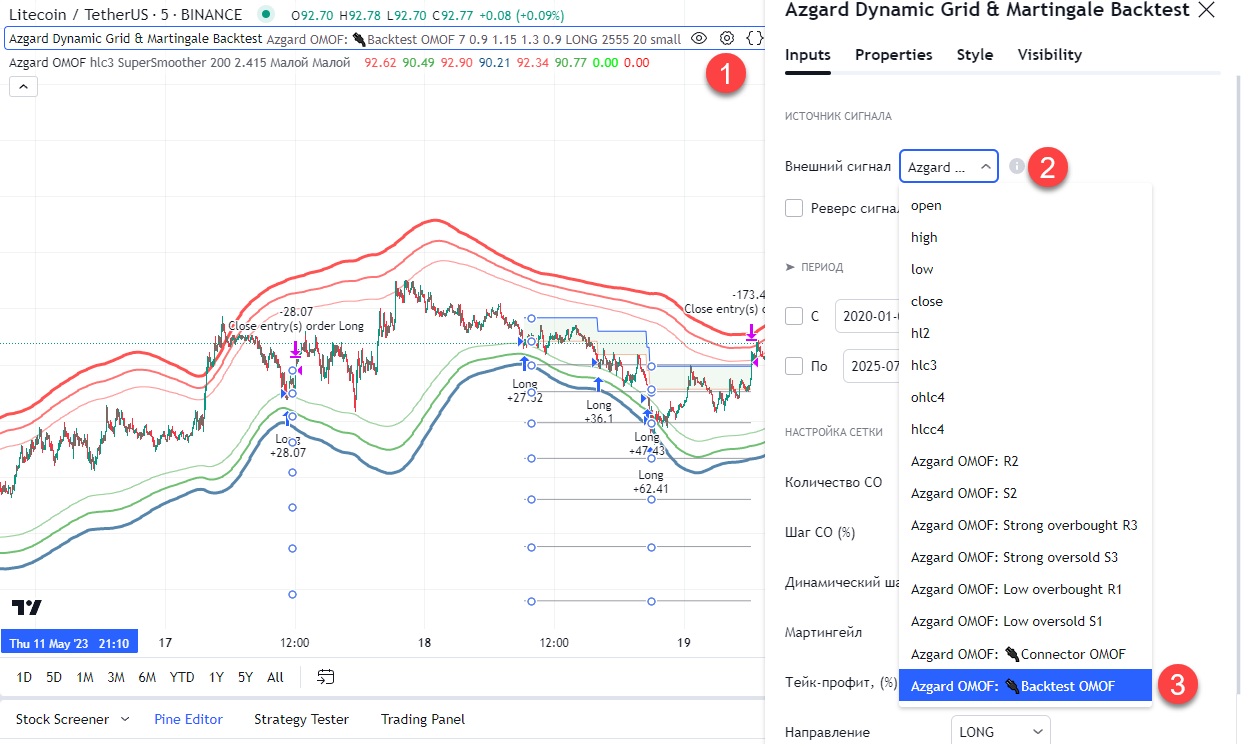Switch to the Visibility tab
The height and width of the screenshot is (744, 1241).
pos(1050,55)
